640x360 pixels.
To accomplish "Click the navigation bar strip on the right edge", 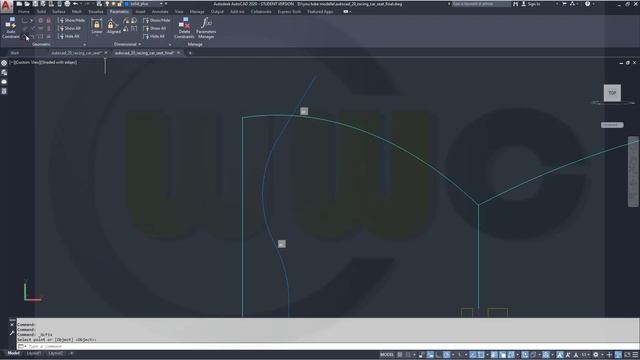I will pyautogui.click(x=633, y=172).
